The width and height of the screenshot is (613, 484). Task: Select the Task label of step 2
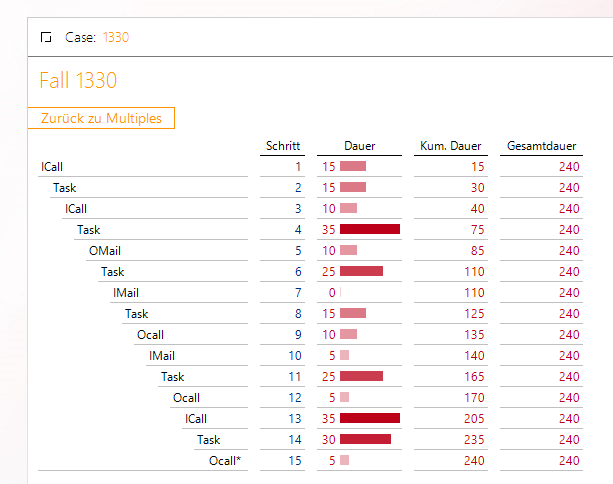pos(65,188)
